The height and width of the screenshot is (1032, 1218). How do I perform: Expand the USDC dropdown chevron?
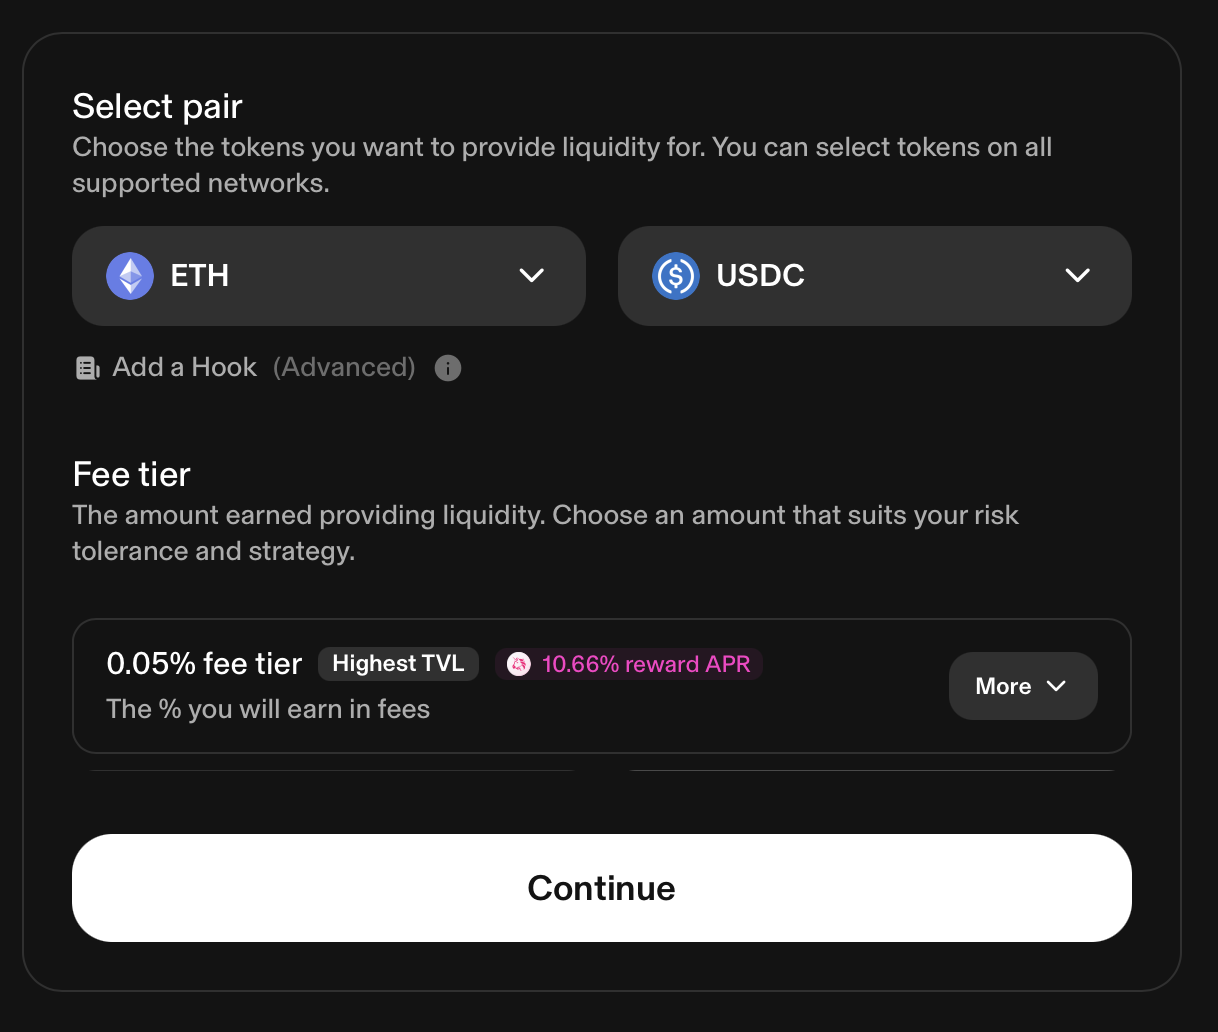tap(1078, 275)
